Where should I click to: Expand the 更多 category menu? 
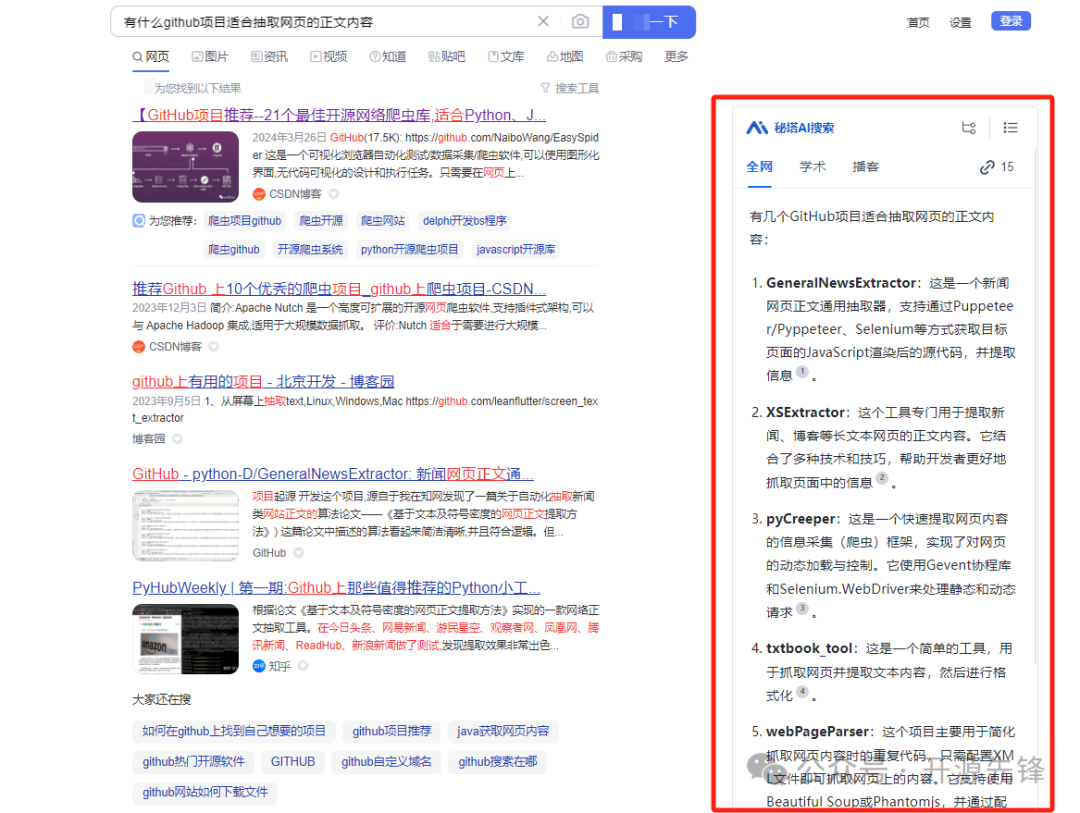coord(676,56)
